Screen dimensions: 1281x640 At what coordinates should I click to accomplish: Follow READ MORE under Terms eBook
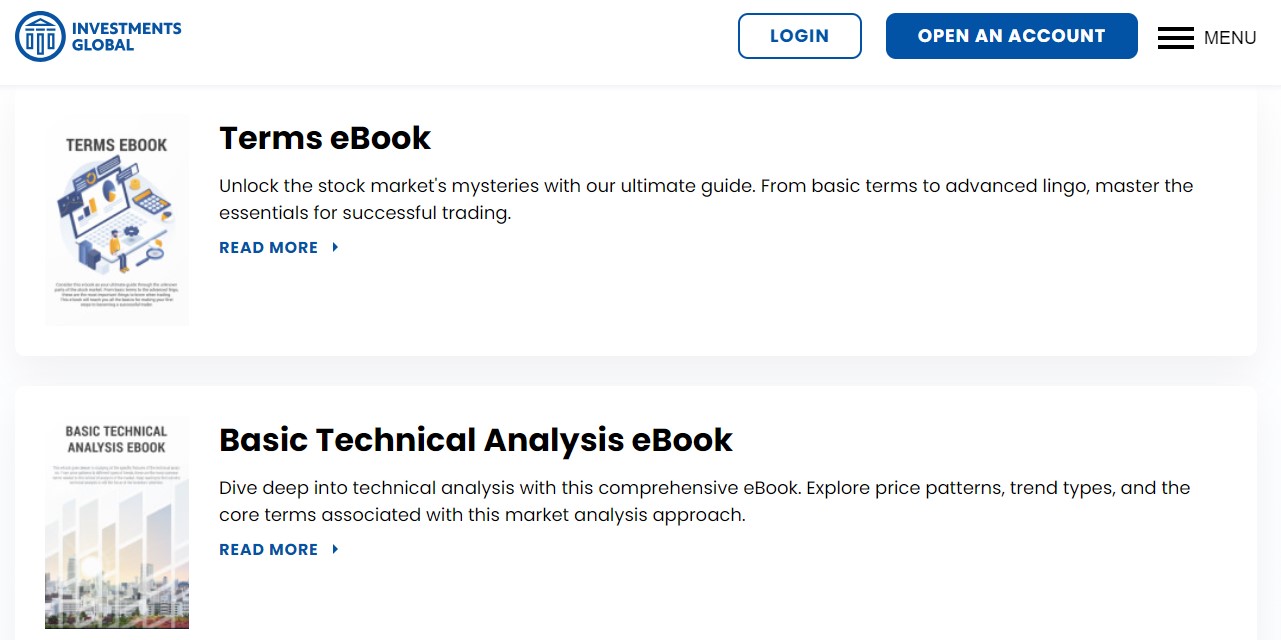coord(268,248)
